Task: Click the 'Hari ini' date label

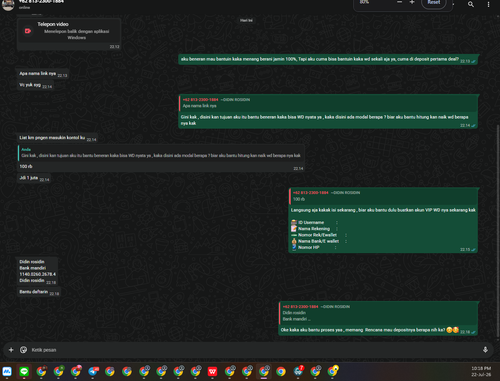Action: (x=246, y=20)
